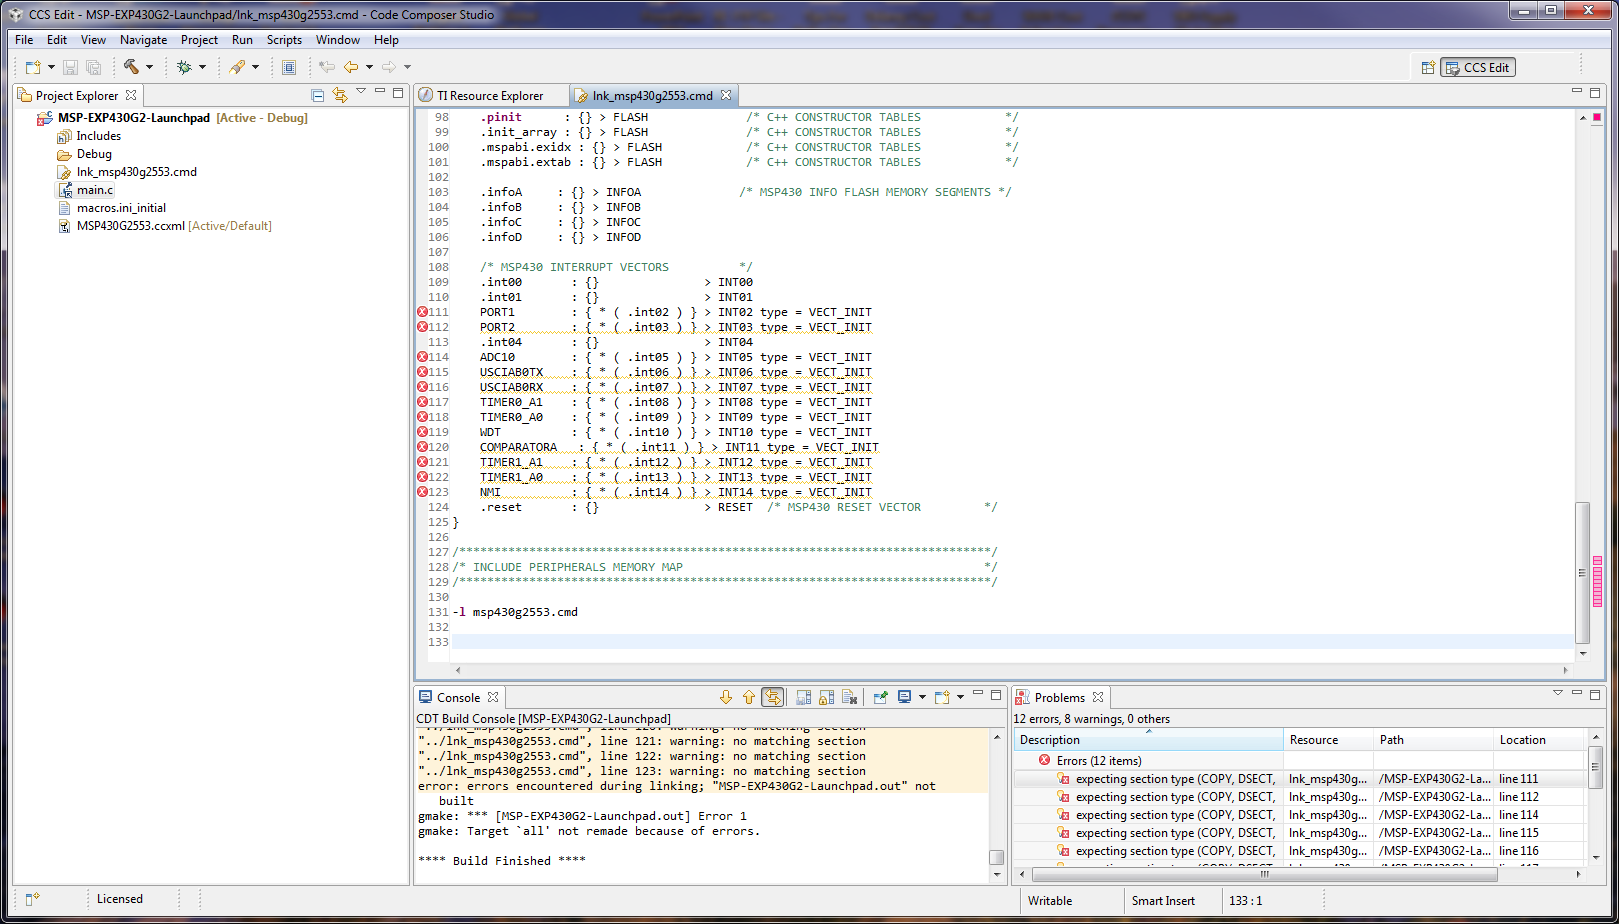Image resolution: width=1619 pixels, height=924 pixels.
Task: Start debugging with the green bug icon
Action: click(x=184, y=67)
